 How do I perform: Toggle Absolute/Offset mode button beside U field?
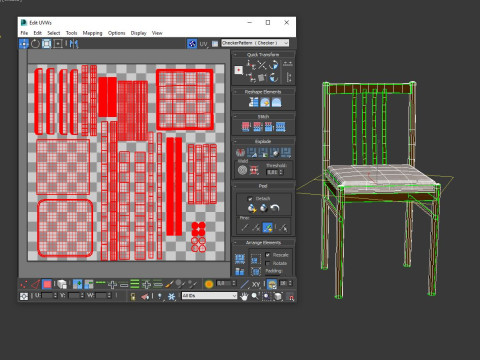tap(24, 296)
